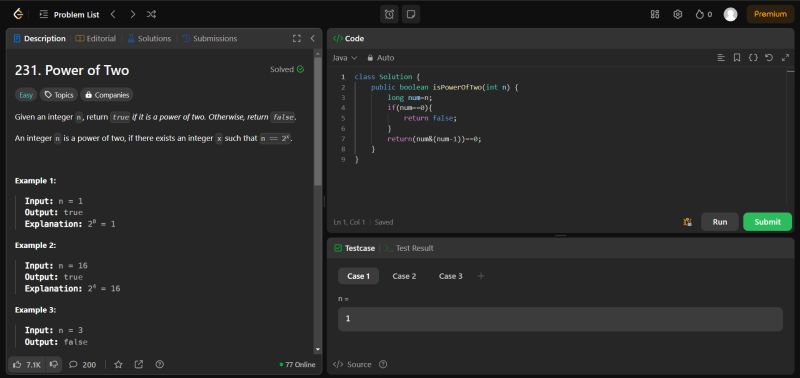This screenshot has width=800, height=378.
Task: Open the Java language dropdown
Action: [x=345, y=58]
